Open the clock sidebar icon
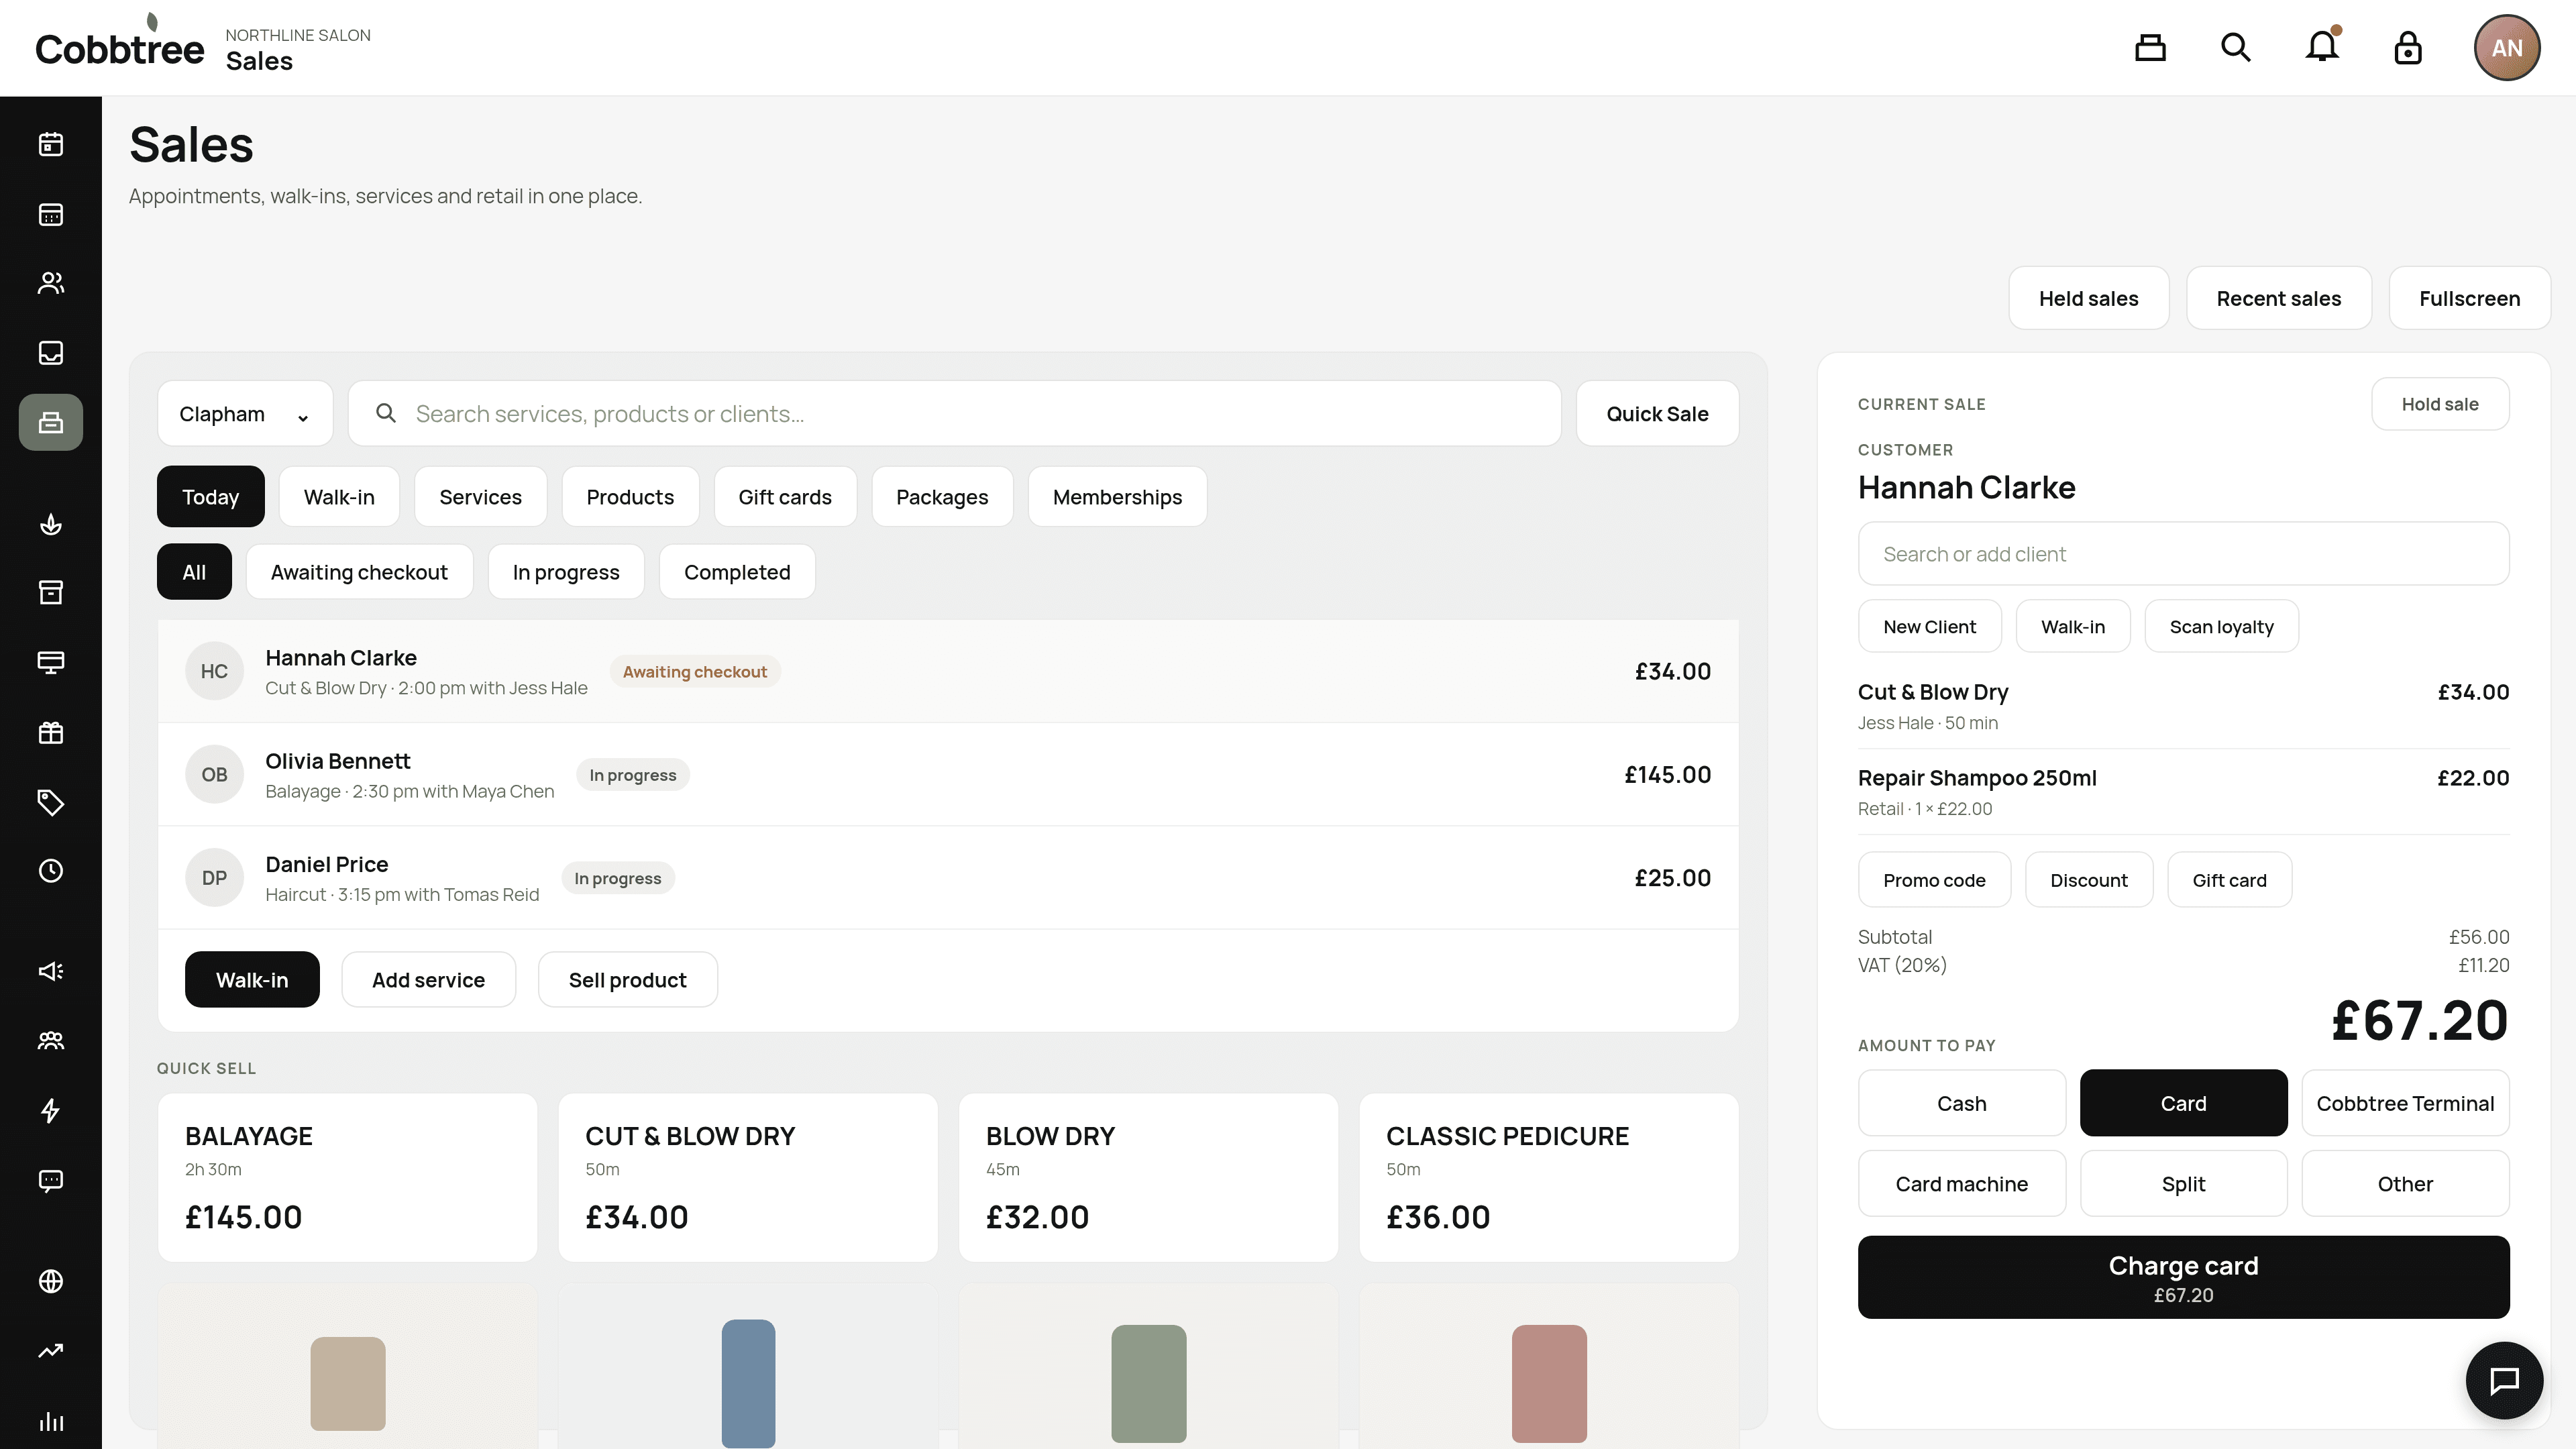This screenshot has width=2576, height=1449. (x=51, y=871)
